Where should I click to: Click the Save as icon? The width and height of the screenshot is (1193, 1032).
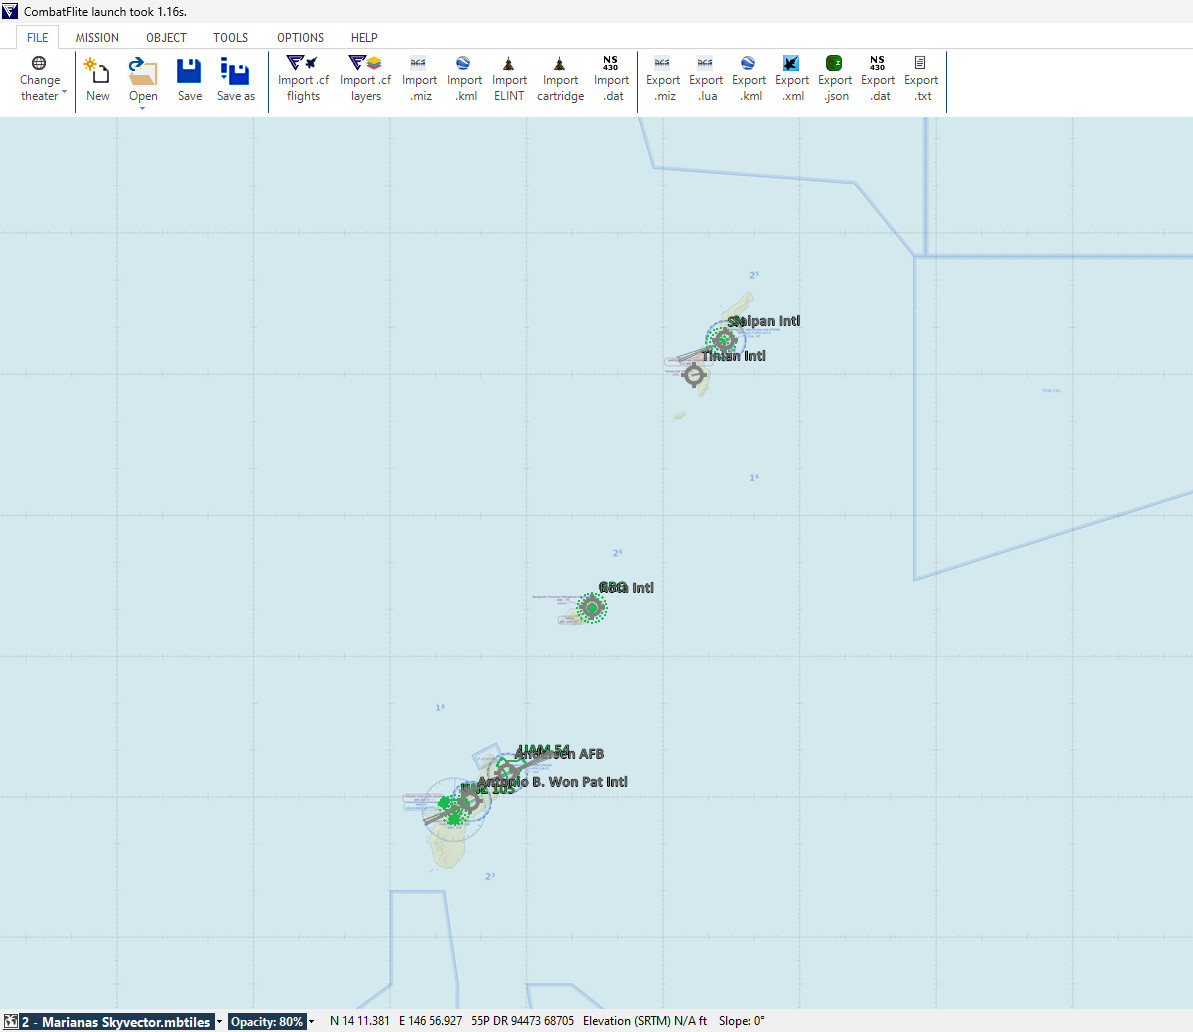(236, 72)
